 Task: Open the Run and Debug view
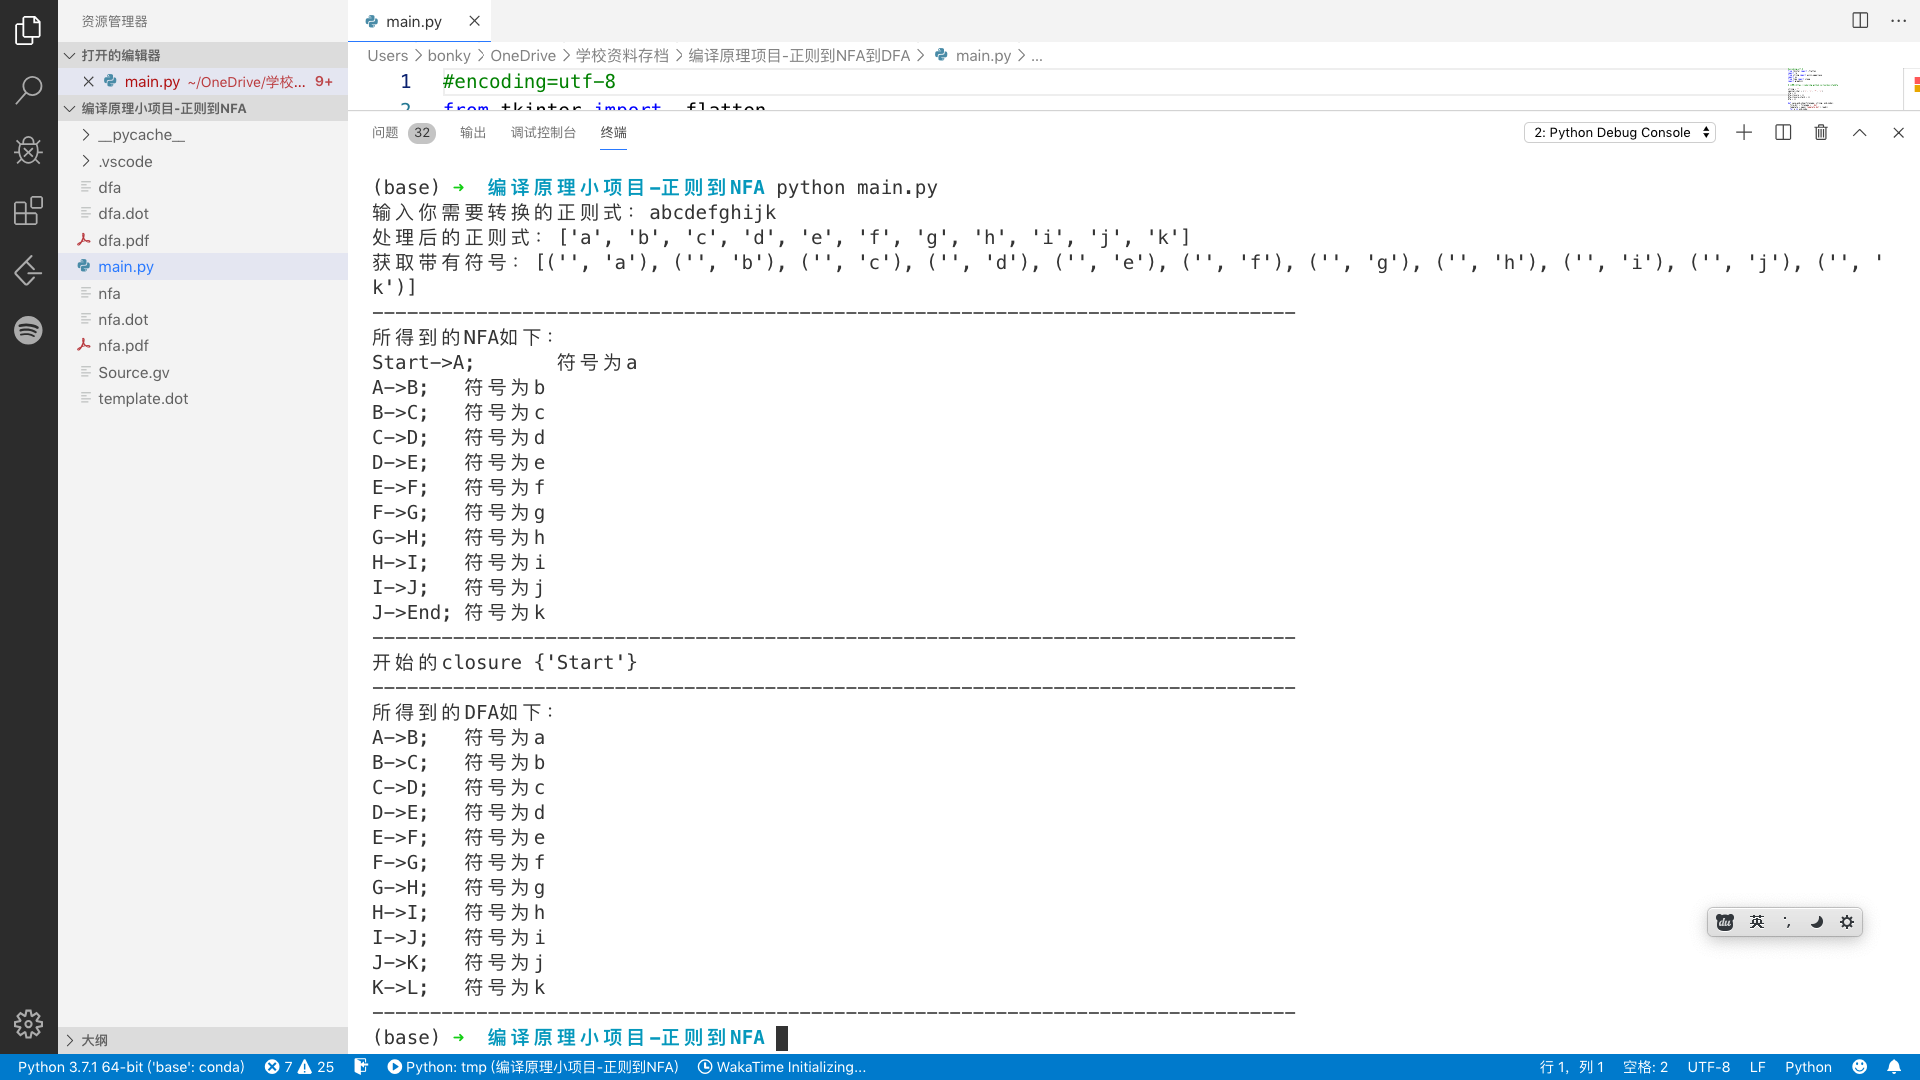(x=28, y=150)
